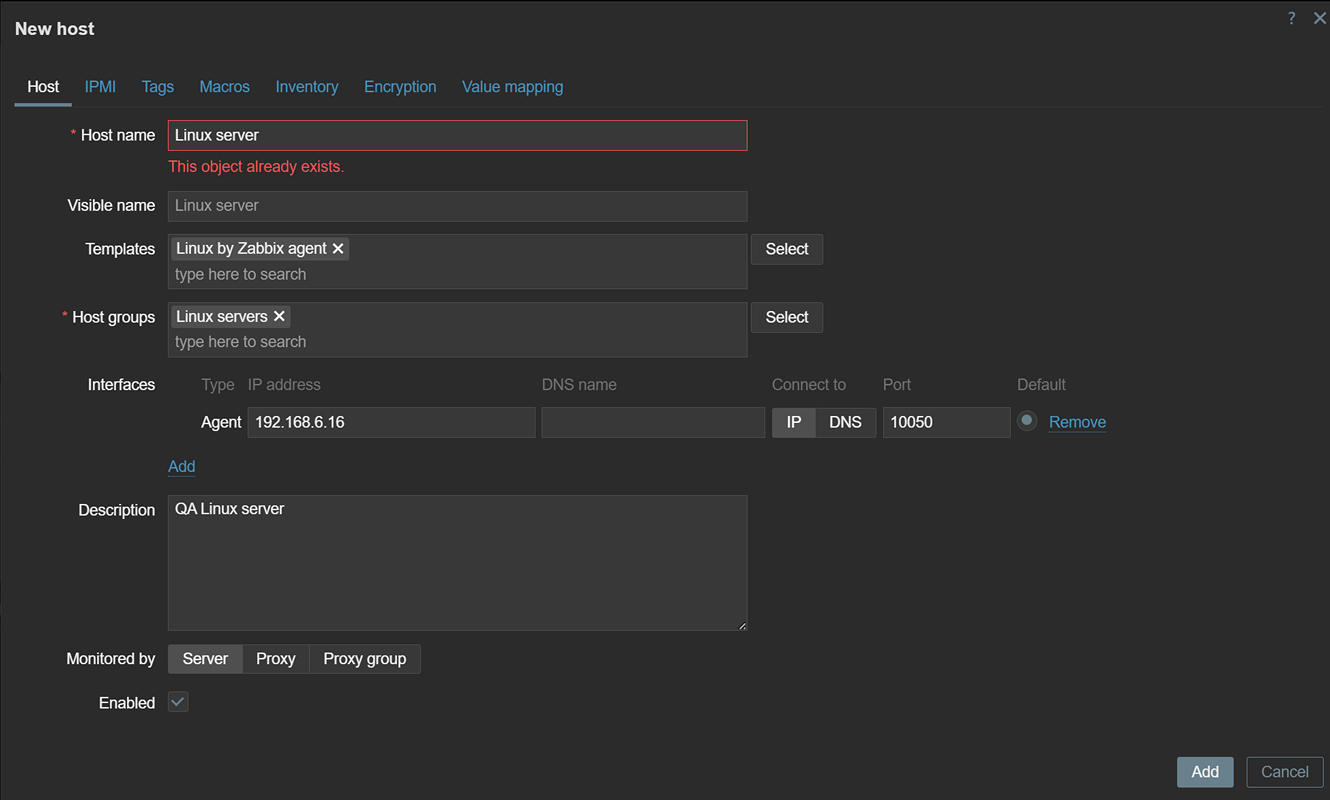1330x800 pixels.
Task: Focus the Host name input field
Action: click(x=457, y=135)
